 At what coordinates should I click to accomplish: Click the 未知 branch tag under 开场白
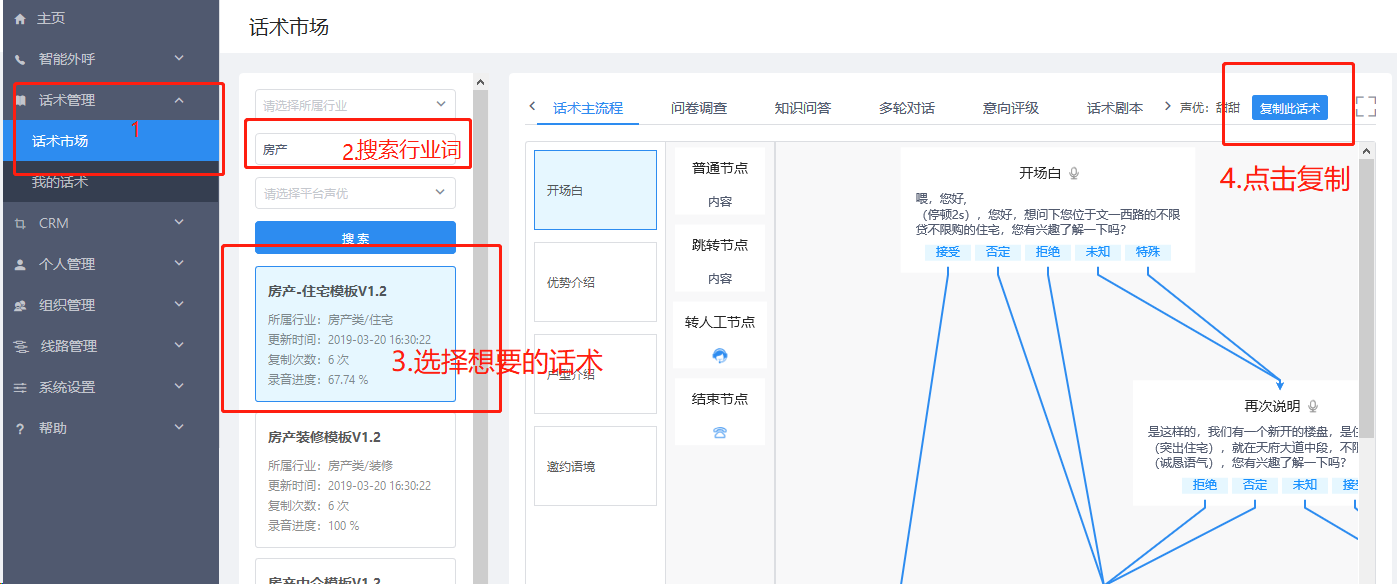click(1098, 252)
